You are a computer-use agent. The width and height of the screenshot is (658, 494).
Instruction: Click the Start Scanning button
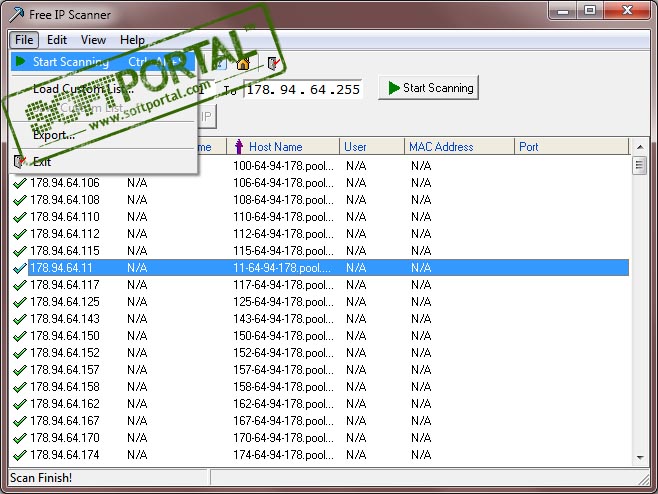point(428,88)
